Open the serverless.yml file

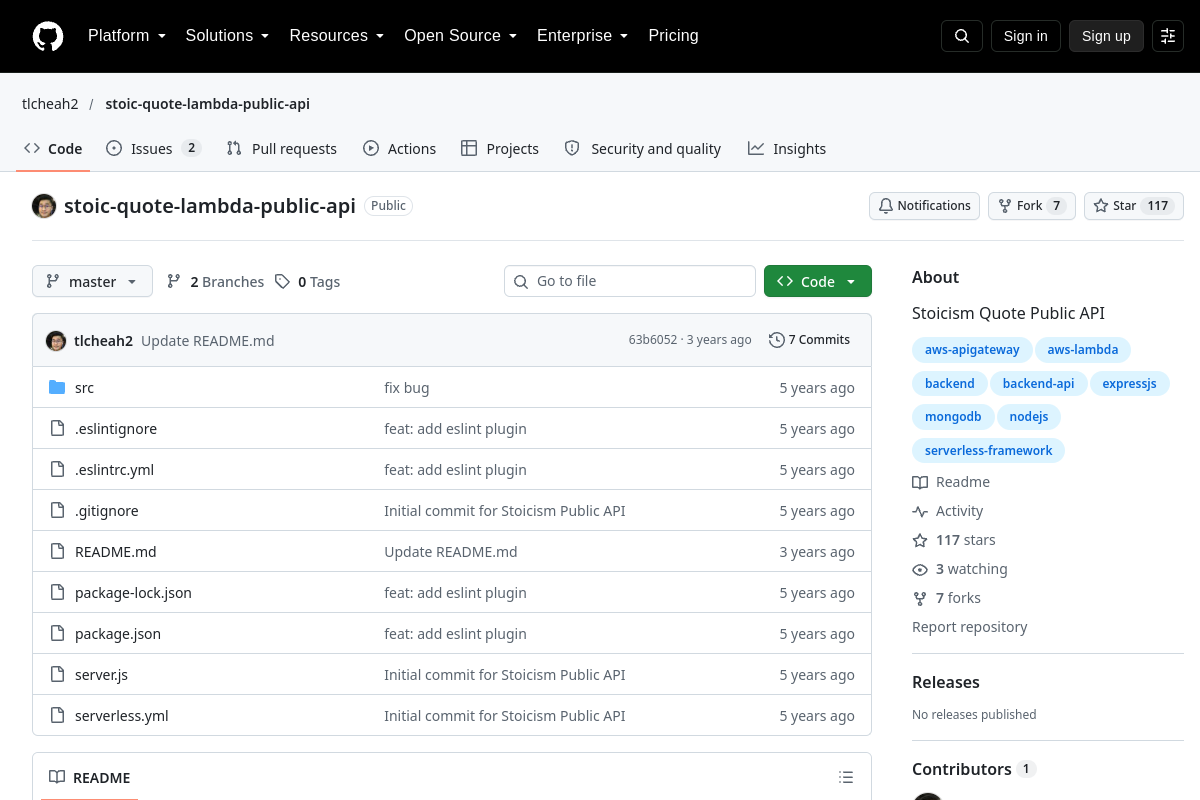(122, 716)
